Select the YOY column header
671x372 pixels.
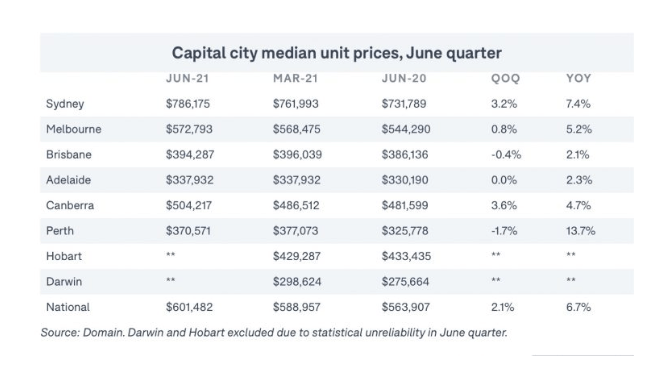579,78
